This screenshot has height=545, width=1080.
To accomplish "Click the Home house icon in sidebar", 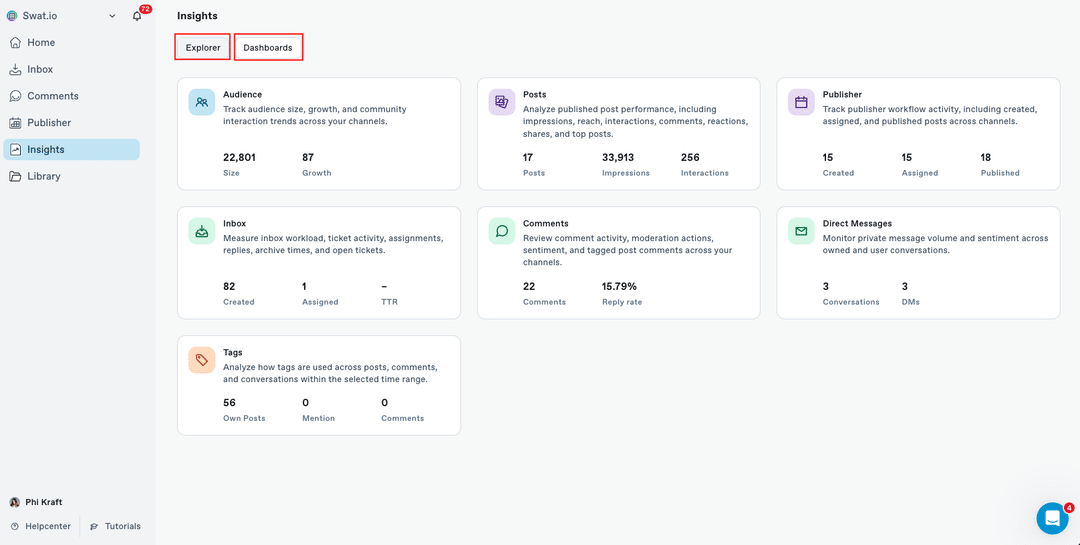I will coord(15,43).
